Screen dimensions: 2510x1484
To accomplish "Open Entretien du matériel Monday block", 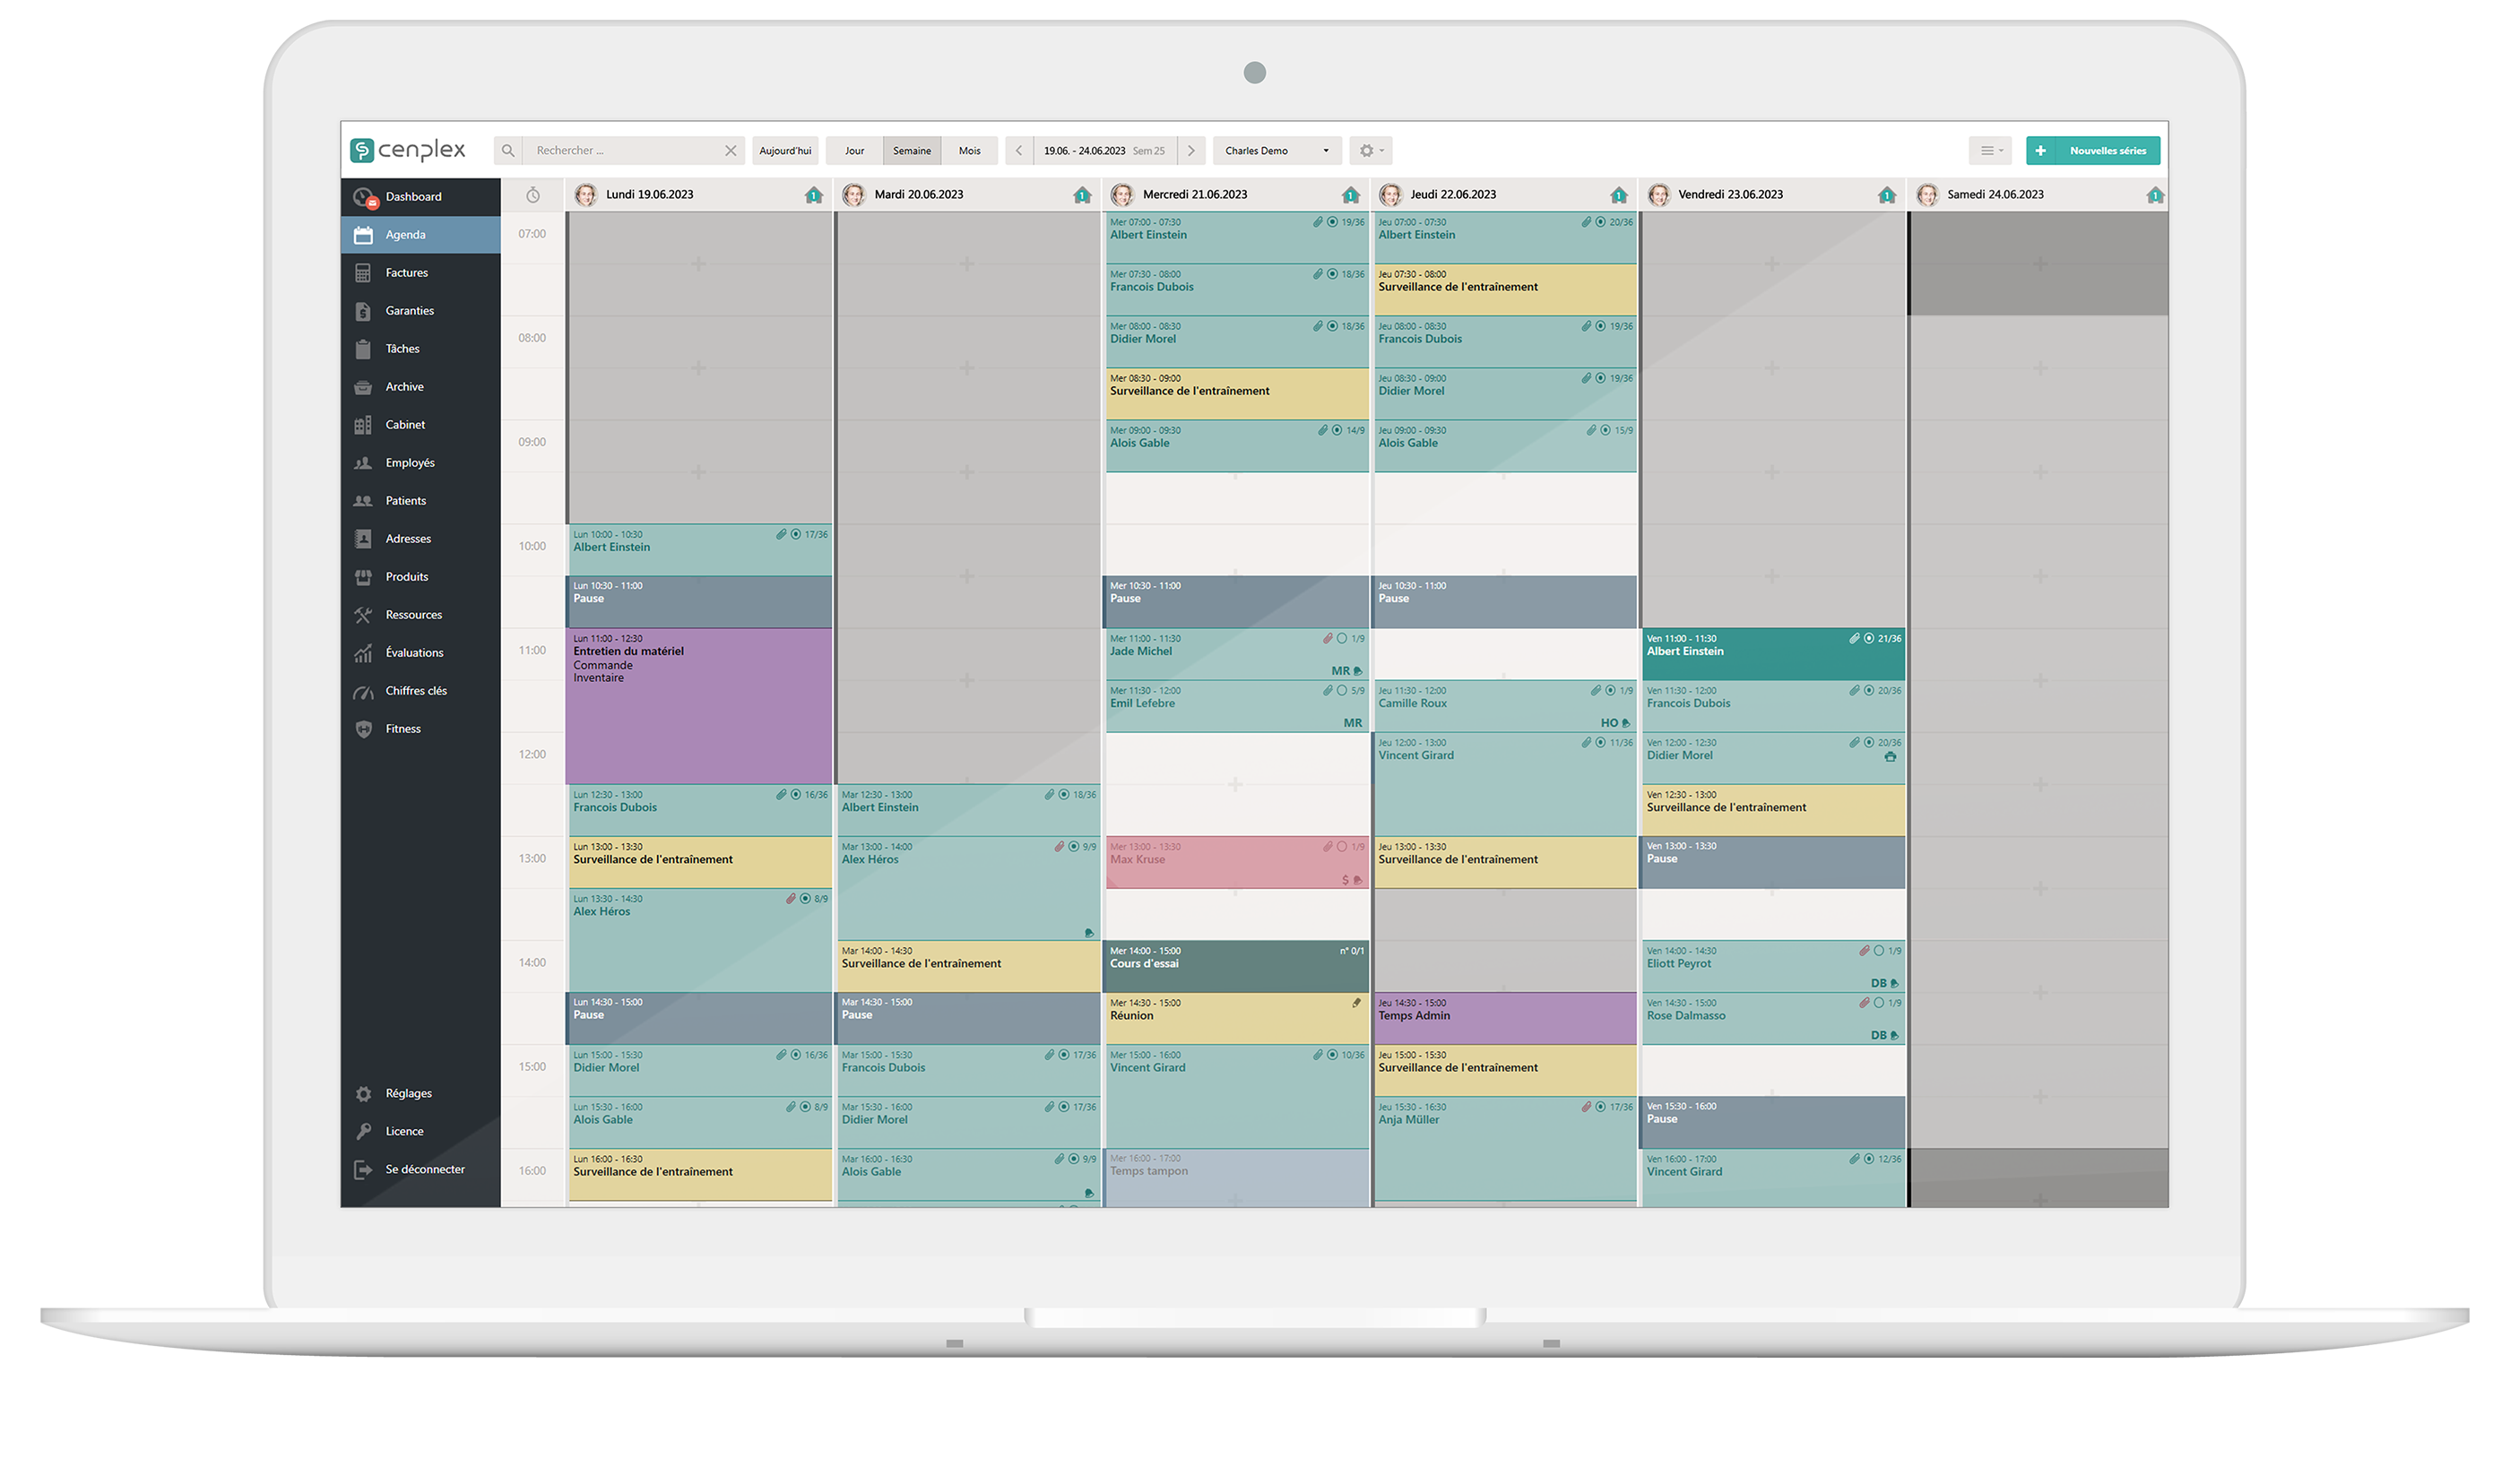I will tap(700, 706).
